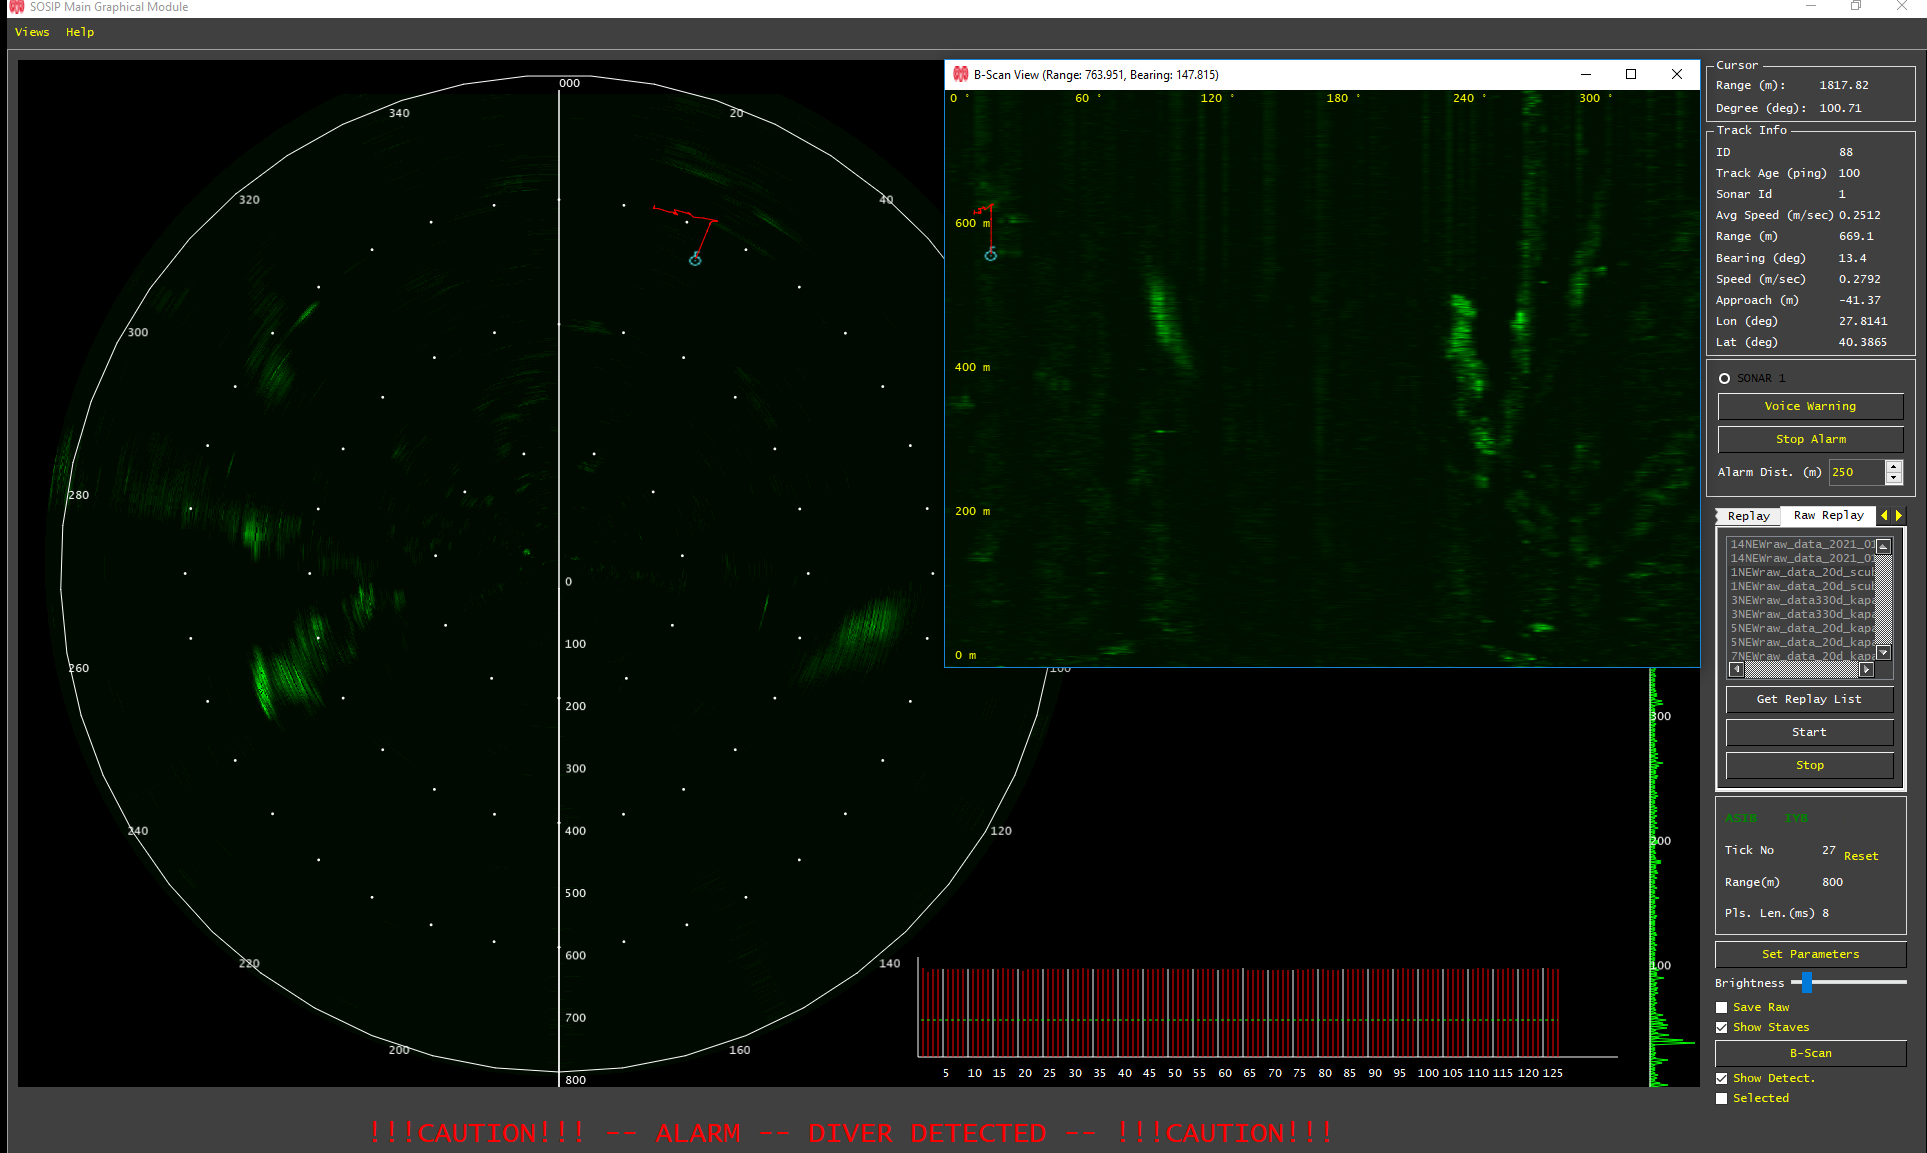Click the Avg Speed value 0.2512
The image size is (1927, 1153).
pos(1860,215)
